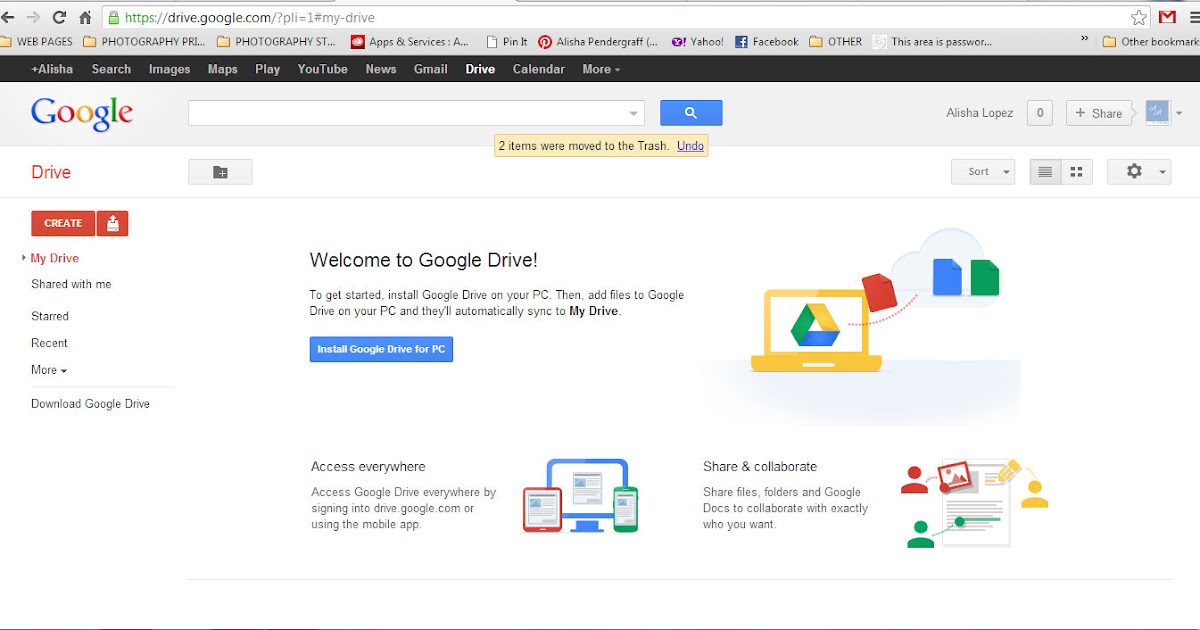Show more bookmarks chevron
The image size is (1200, 630).
coord(1085,41)
